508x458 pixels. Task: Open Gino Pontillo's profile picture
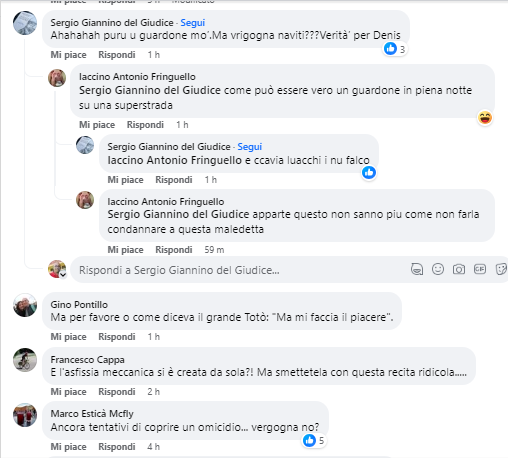click(x=25, y=305)
